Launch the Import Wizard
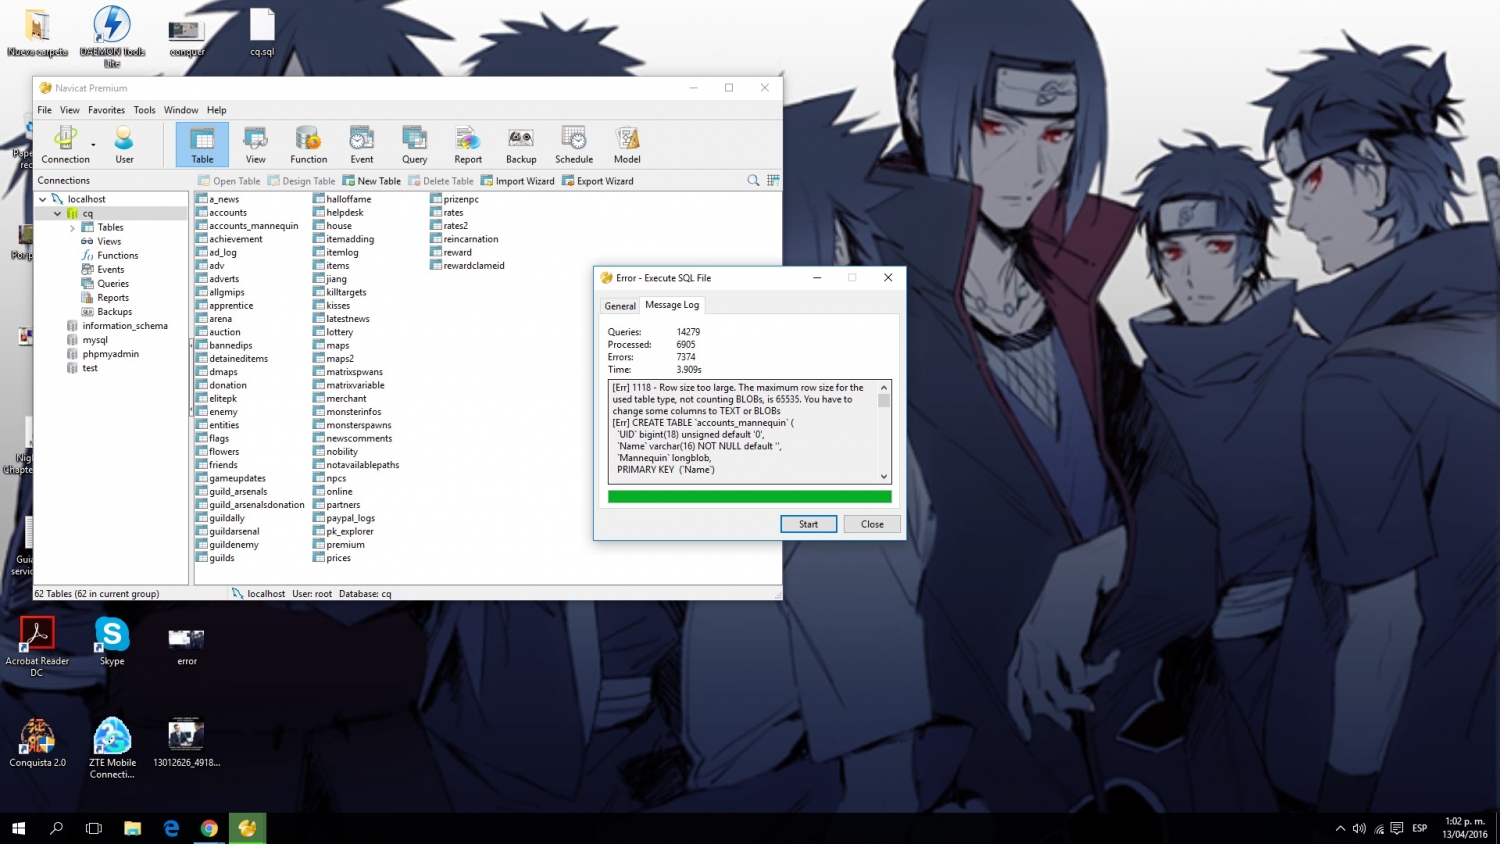The height and width of the screenshot is (844, 1500). point(518,181)
